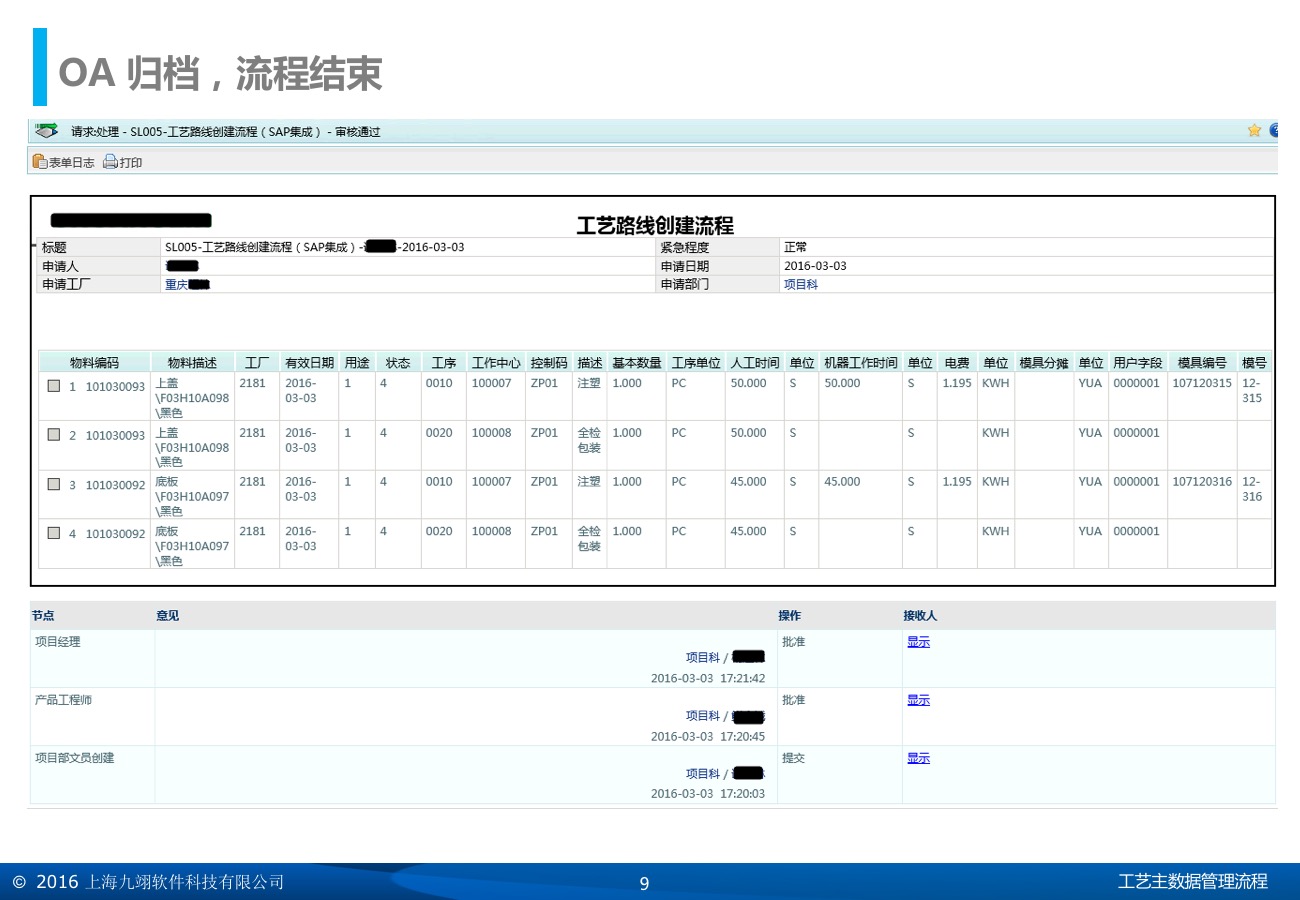
Task: Click work center 100007 in row 3
Action: 491,482
